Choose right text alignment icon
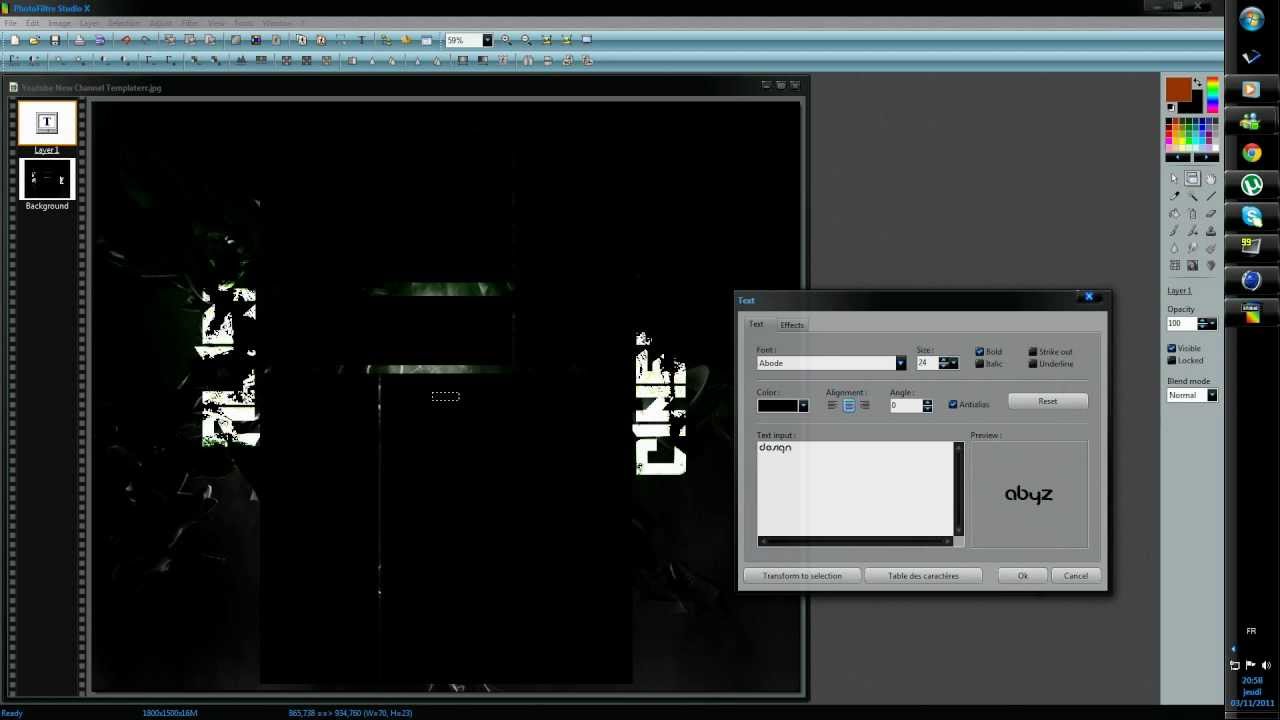Viewport: 1280px width, 720px height. click(x=865, y=405)
